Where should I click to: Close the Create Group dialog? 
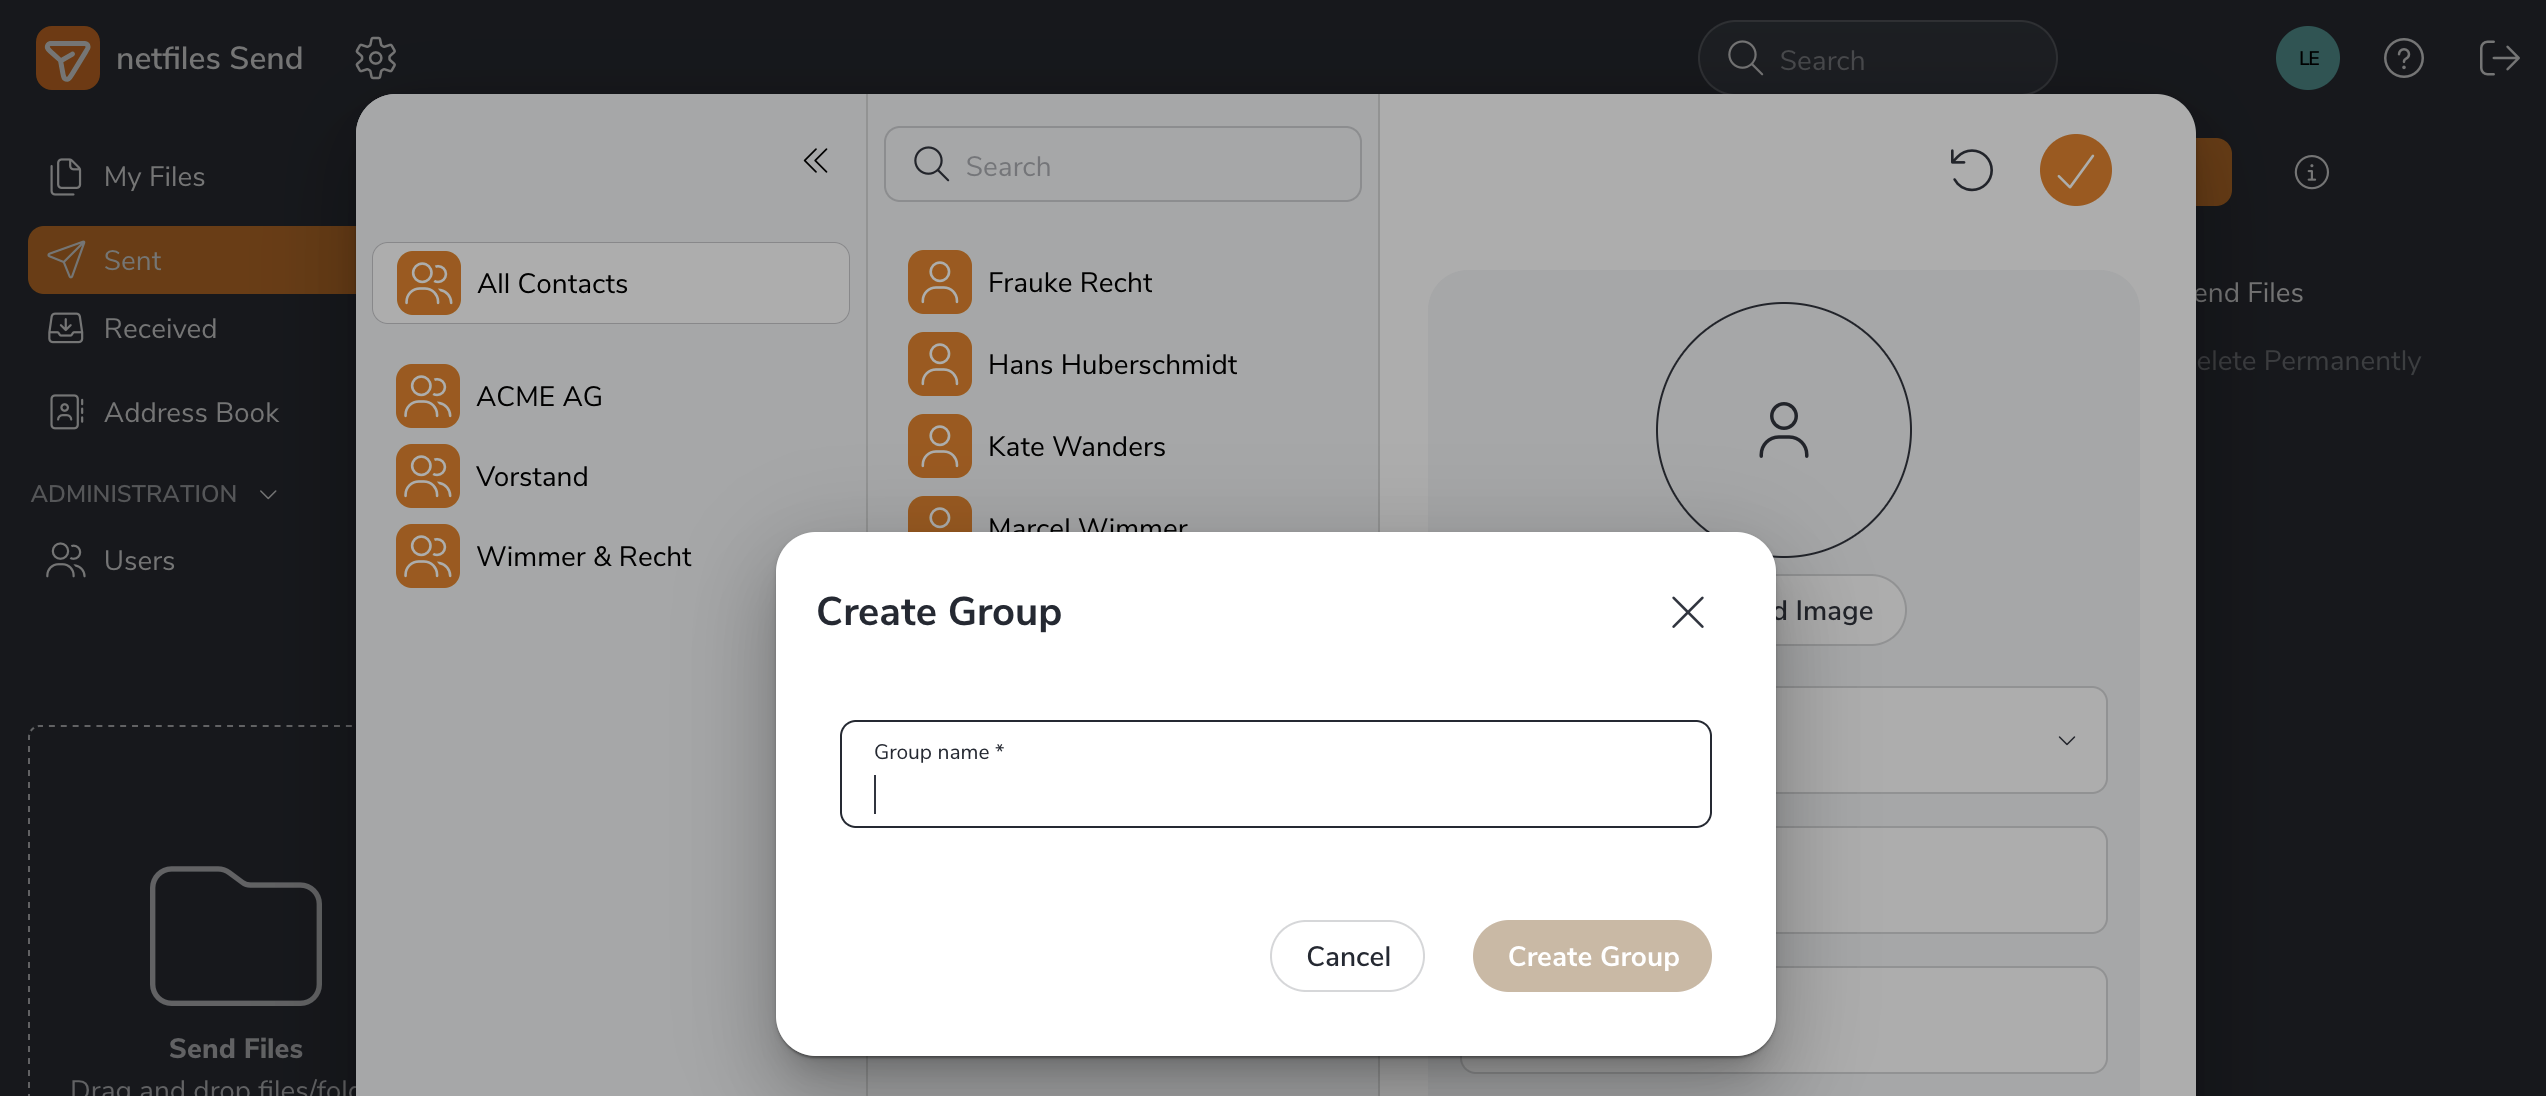(x=1687, y=612)
